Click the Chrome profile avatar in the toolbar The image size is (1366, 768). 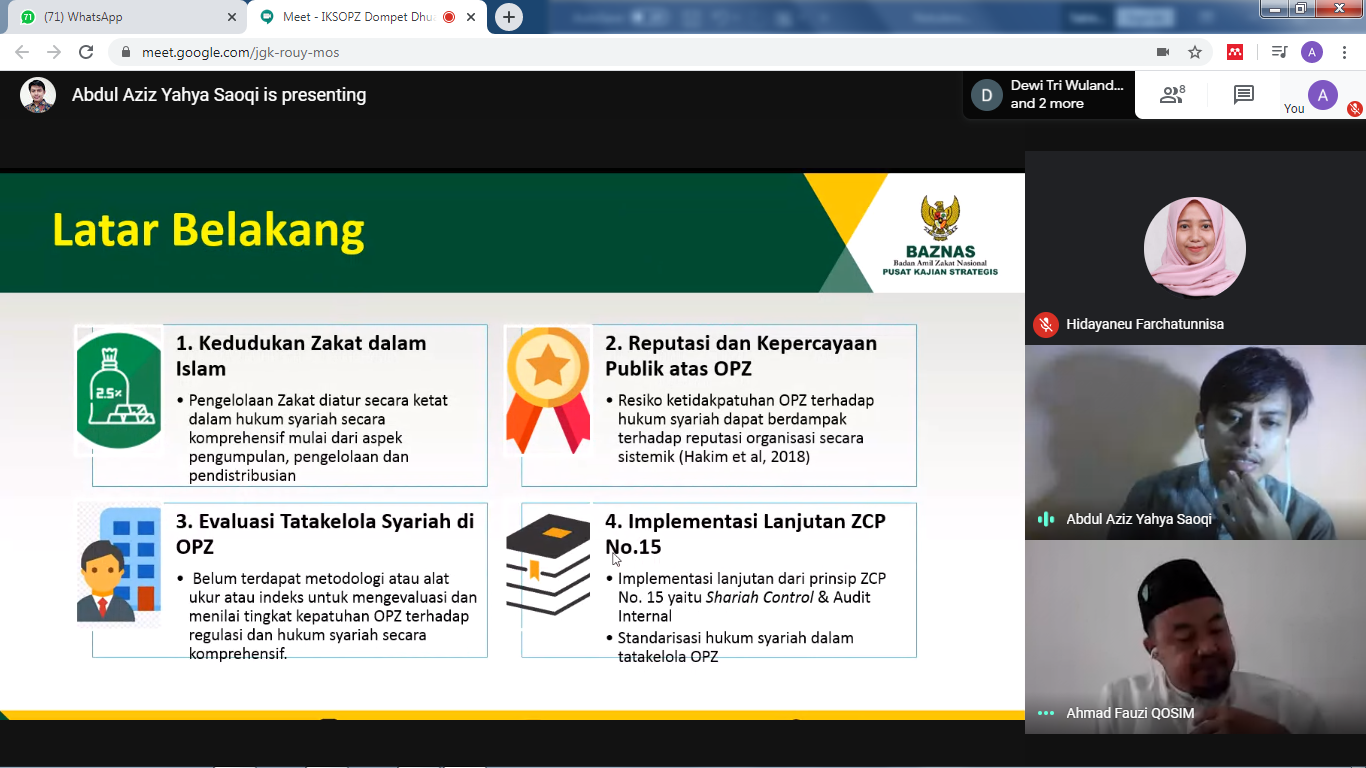pyautogui.click(x=1311, y=52)
